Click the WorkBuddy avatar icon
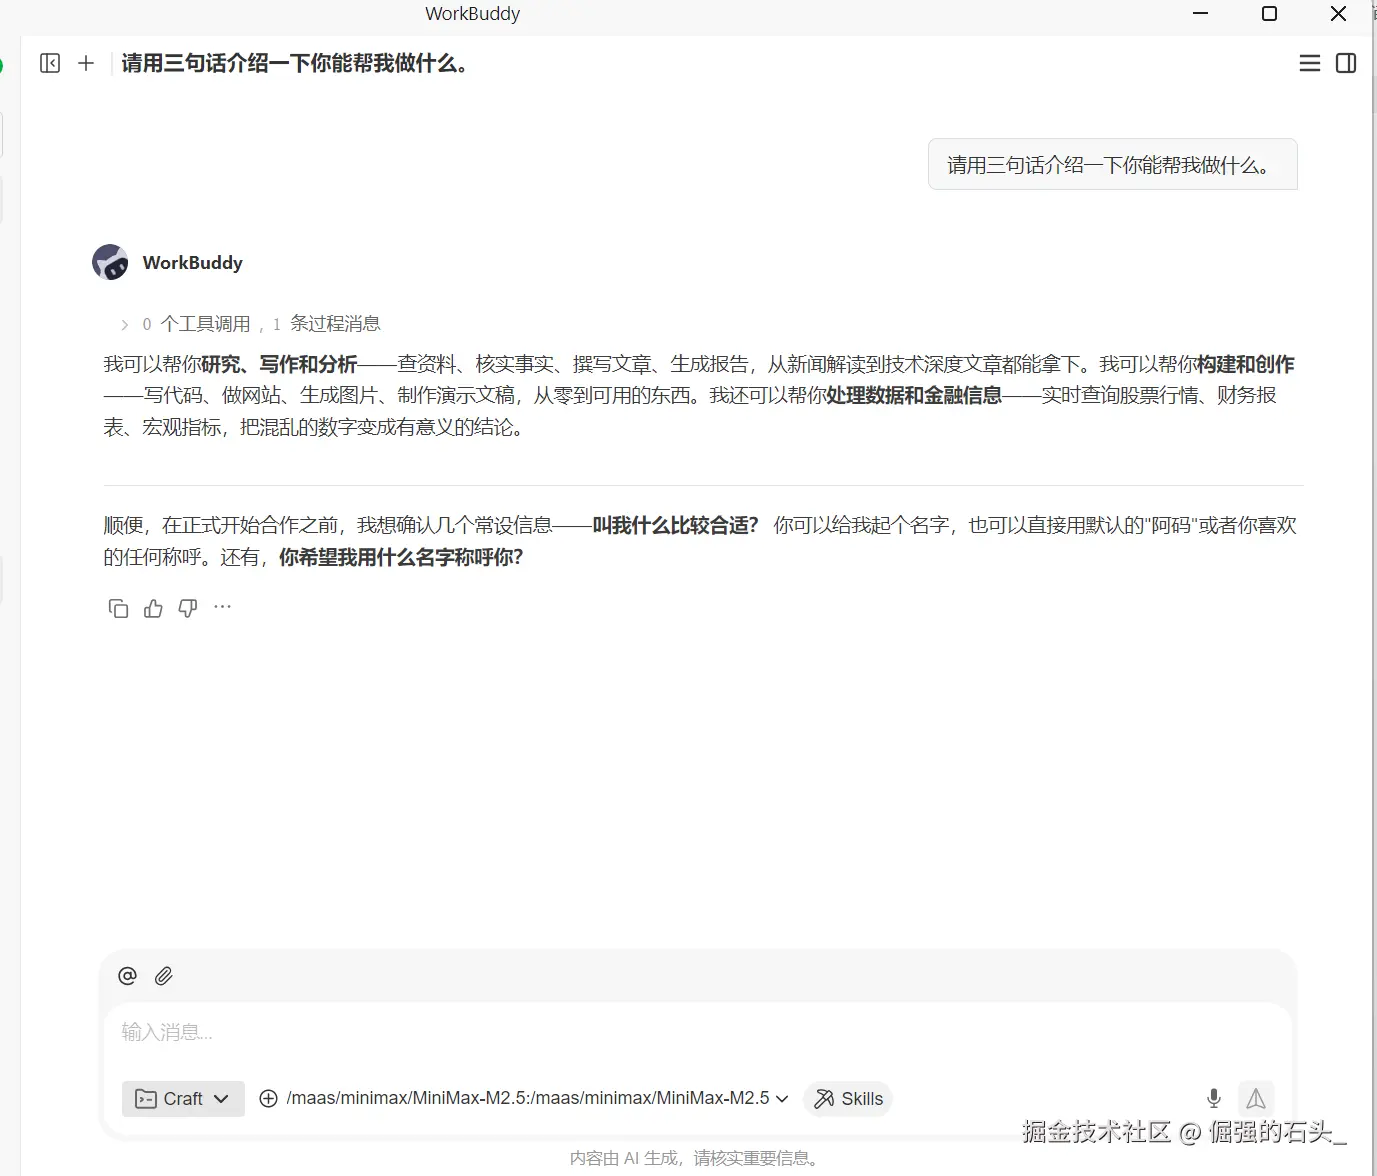This screenshot has width=1377, height=1176. [110, 262]
